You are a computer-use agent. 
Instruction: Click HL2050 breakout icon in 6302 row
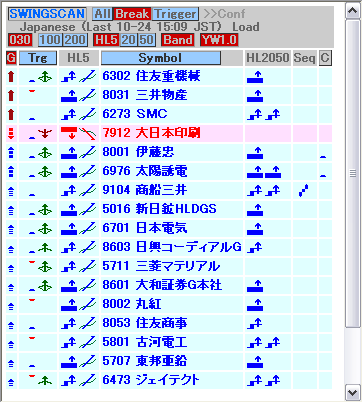tap(255, 77)
